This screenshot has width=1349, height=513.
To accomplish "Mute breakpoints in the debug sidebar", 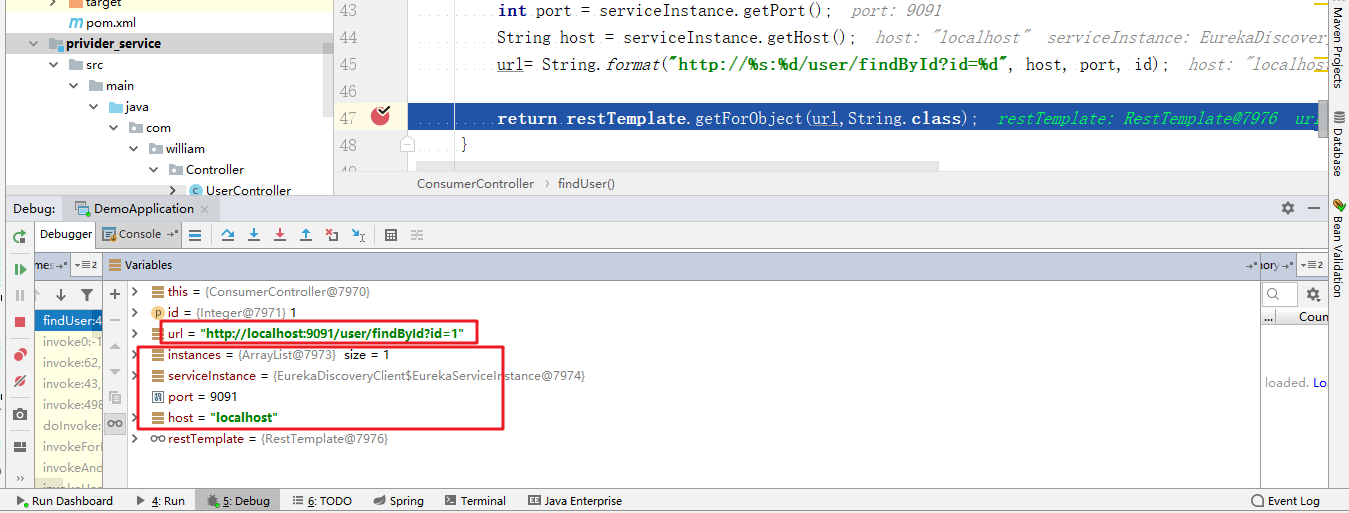I will pyautogui.click(x=19, y=381).
